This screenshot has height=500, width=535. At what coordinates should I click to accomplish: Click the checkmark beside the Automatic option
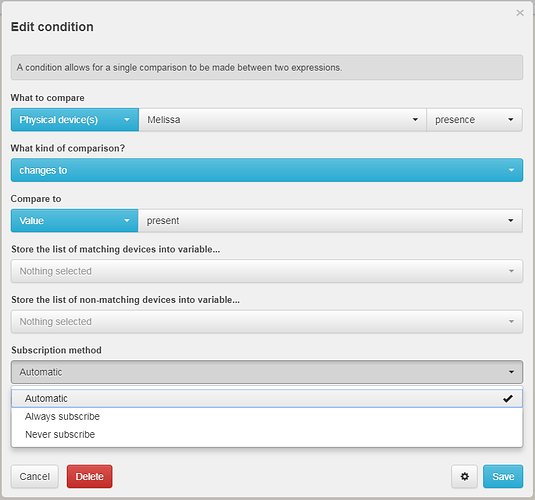[508, 398]
